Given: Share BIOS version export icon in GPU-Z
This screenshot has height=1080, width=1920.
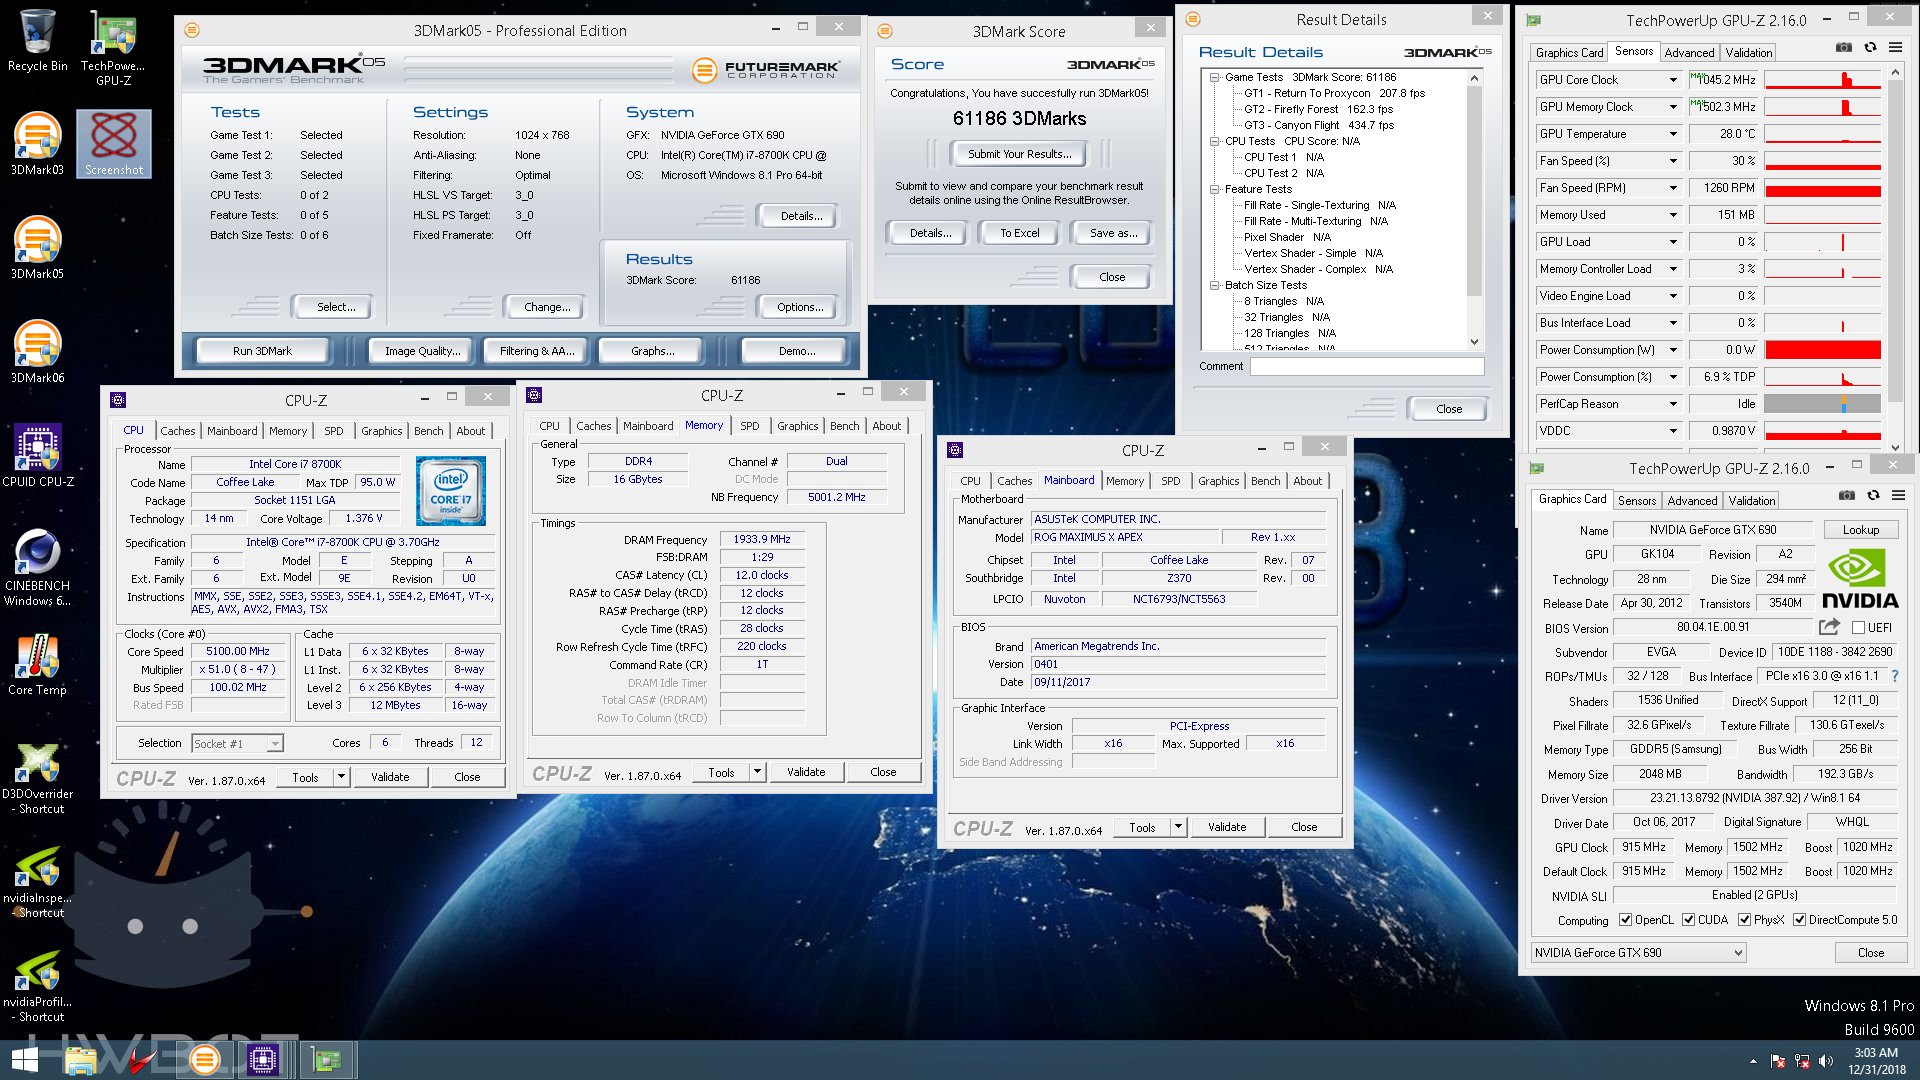Looking at the screenshot, I should [1829, 627].
